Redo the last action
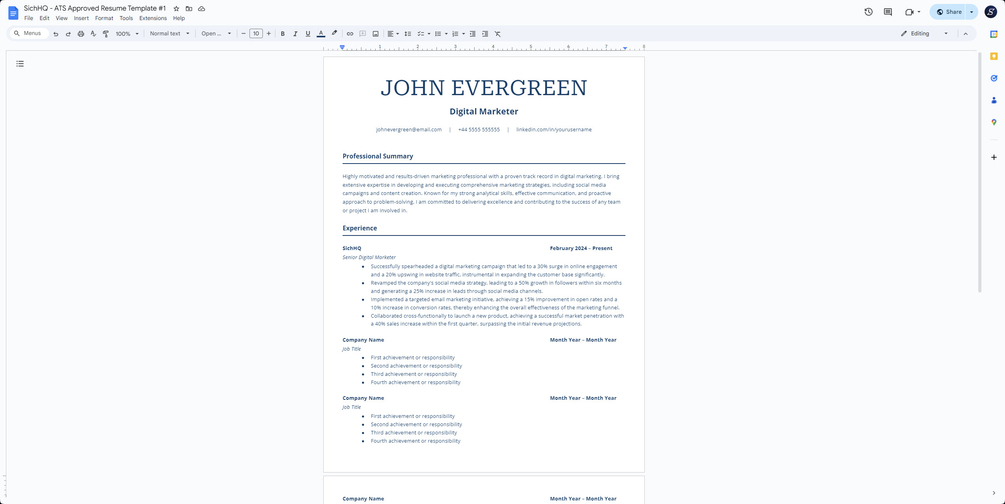1005x504 pixels. coord(68,33)
